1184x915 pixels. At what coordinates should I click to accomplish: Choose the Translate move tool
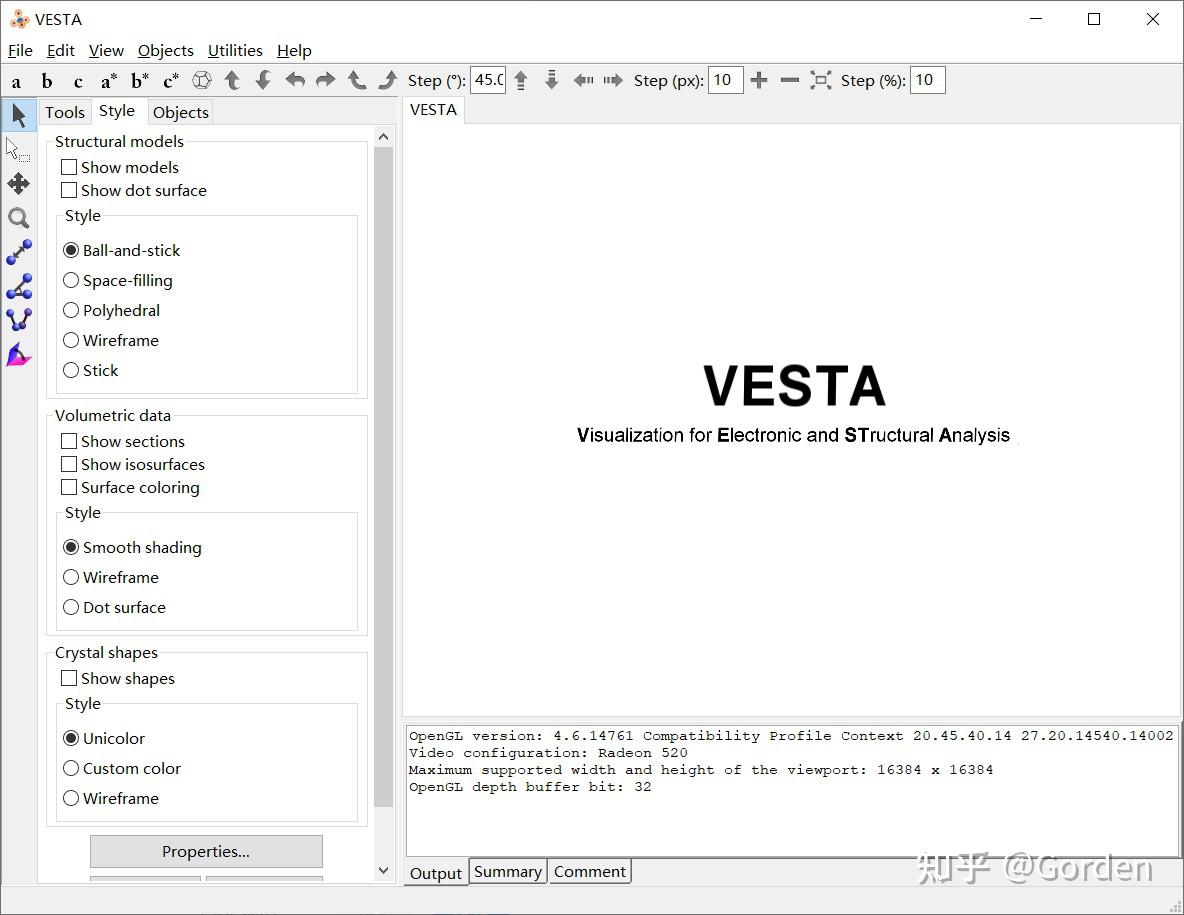click(19, 183)
